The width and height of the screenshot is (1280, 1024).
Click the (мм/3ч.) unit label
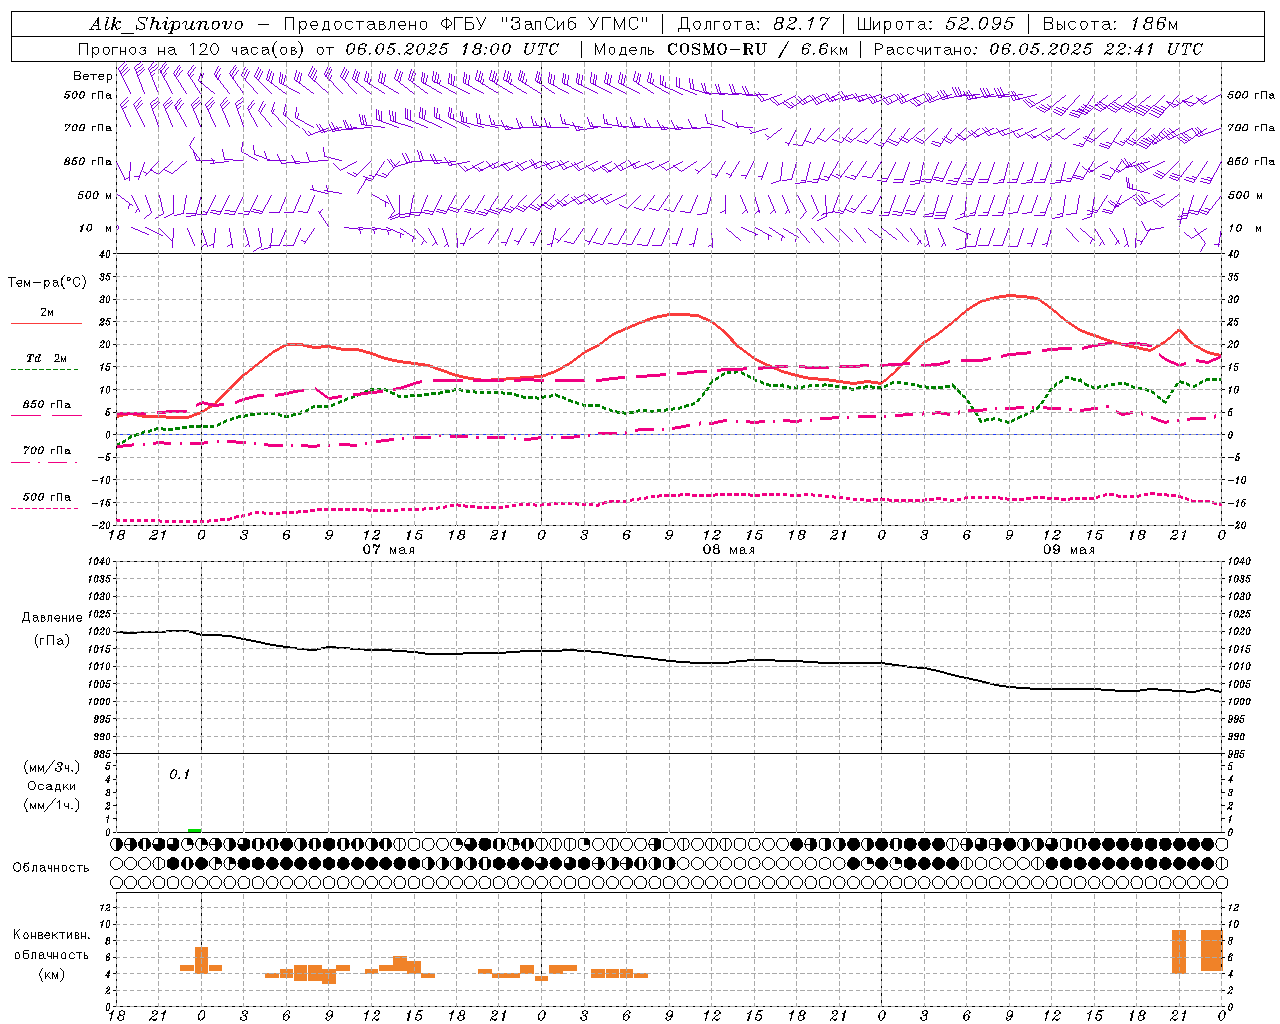pyautogui.click(x=52, y=767)
